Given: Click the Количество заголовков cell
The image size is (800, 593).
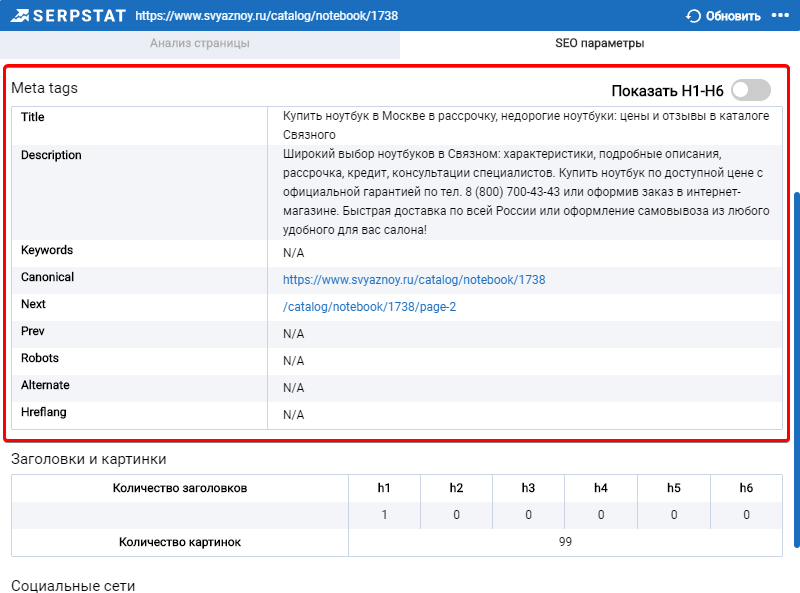Looking at the screenshot, I should 180,488.
